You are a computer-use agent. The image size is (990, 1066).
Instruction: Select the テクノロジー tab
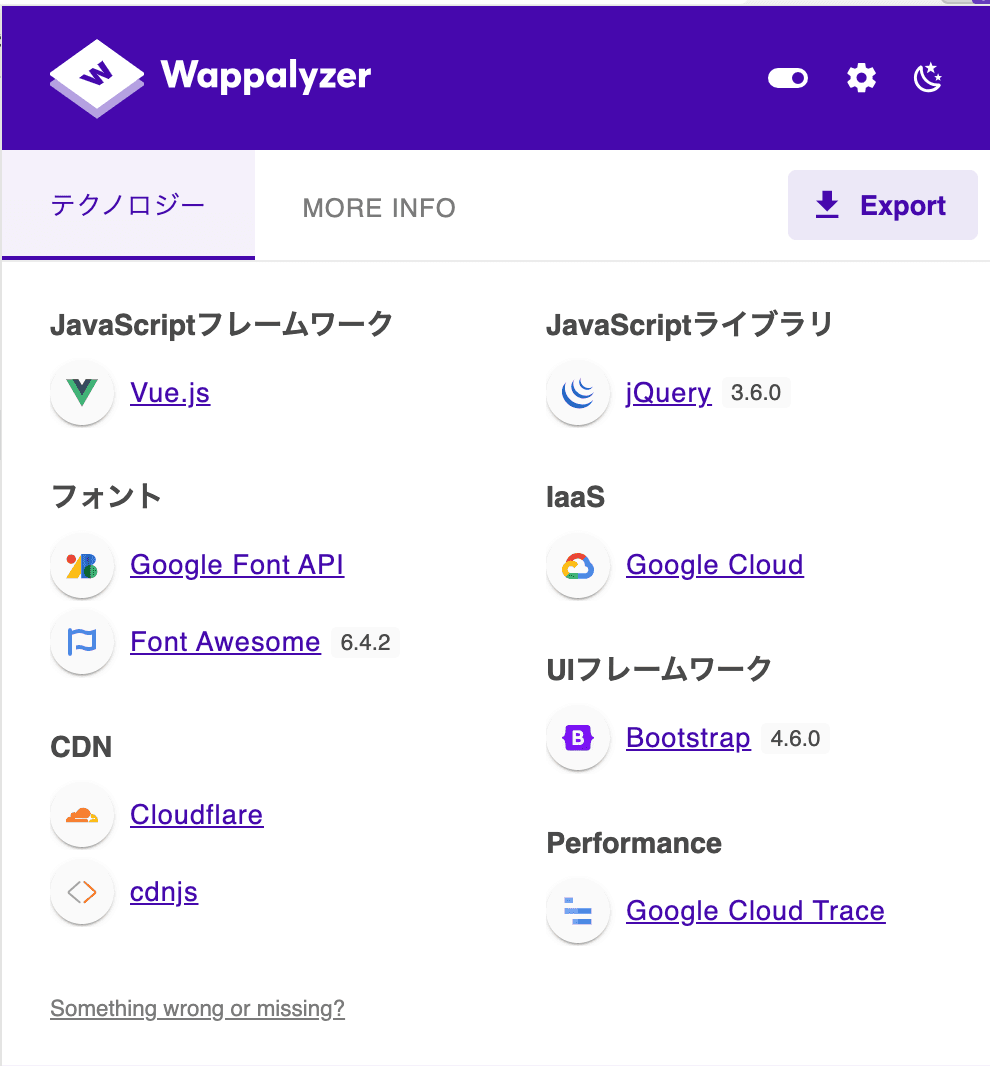pyautogui.click(x=128, y=206)
